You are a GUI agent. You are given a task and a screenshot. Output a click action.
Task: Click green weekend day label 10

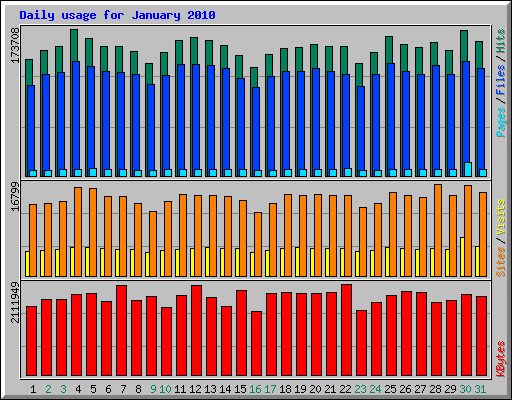click(x=165, y=389)
